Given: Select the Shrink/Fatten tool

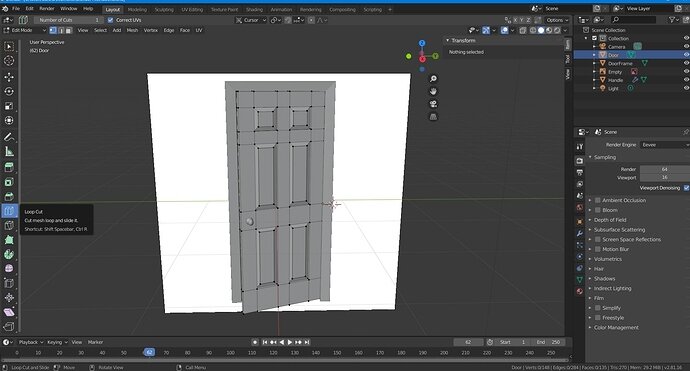Looking at the screenshot, I should [9, 298].
